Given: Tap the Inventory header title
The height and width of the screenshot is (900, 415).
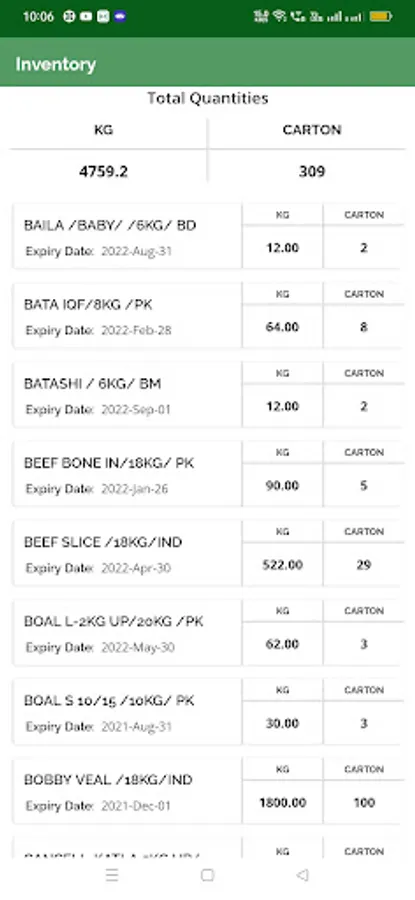Looking at the screenshot, I should point(56,64).
